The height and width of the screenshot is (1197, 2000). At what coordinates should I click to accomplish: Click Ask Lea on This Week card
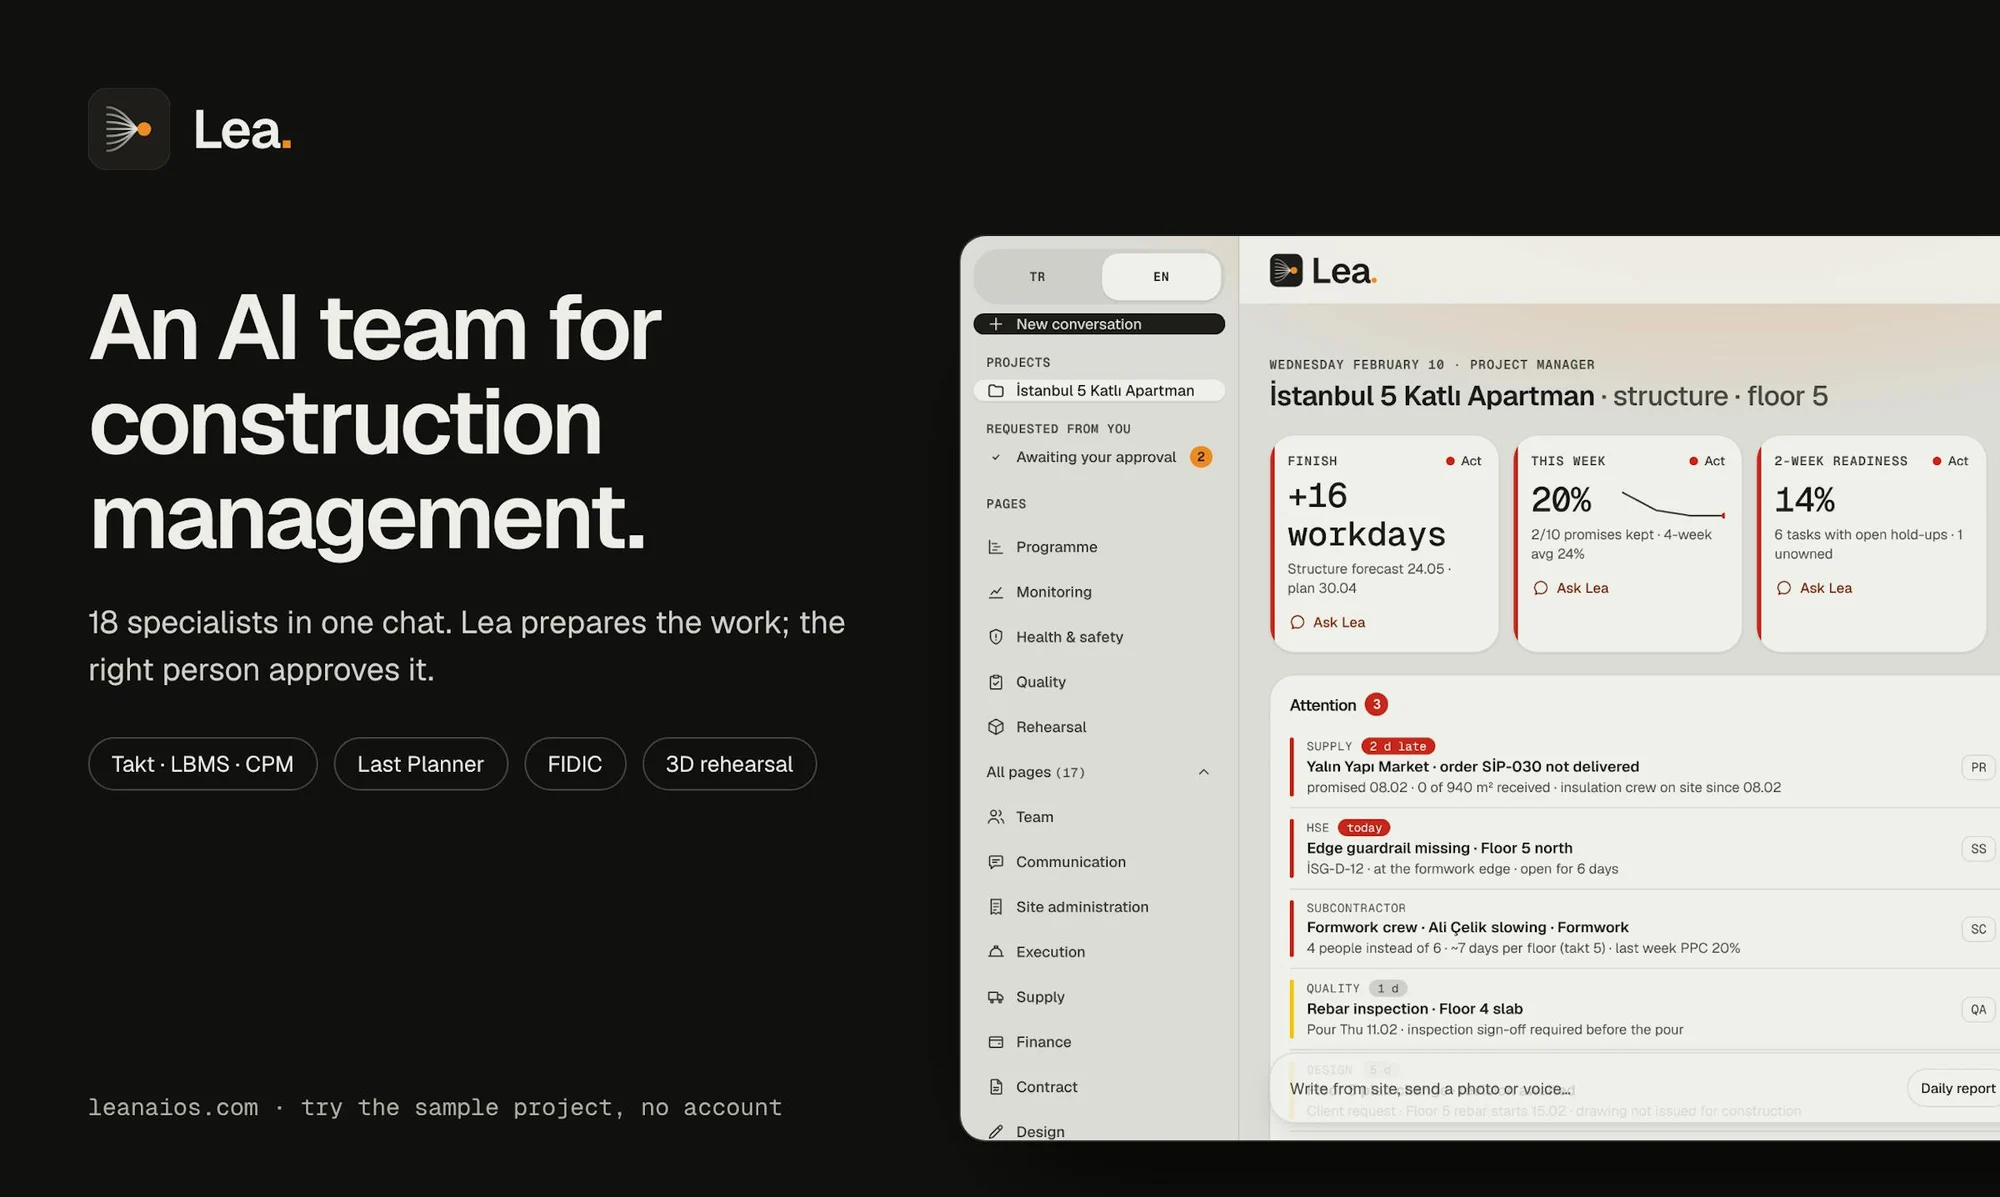point(1571,588)
